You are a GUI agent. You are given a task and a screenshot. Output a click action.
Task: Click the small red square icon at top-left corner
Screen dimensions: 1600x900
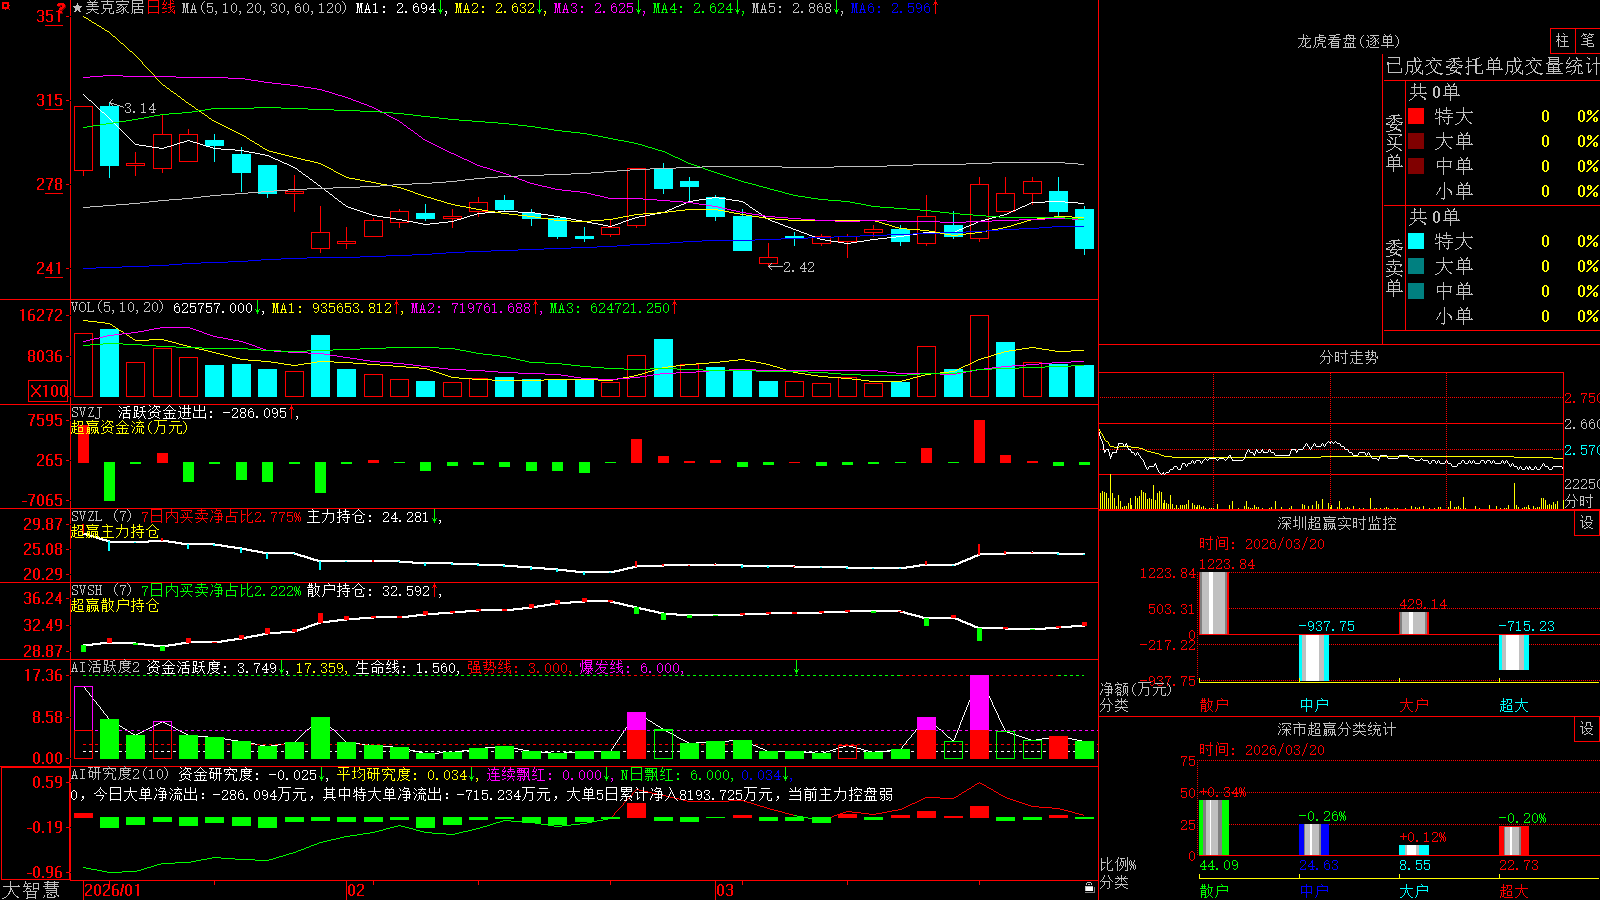tap(5, 5)
